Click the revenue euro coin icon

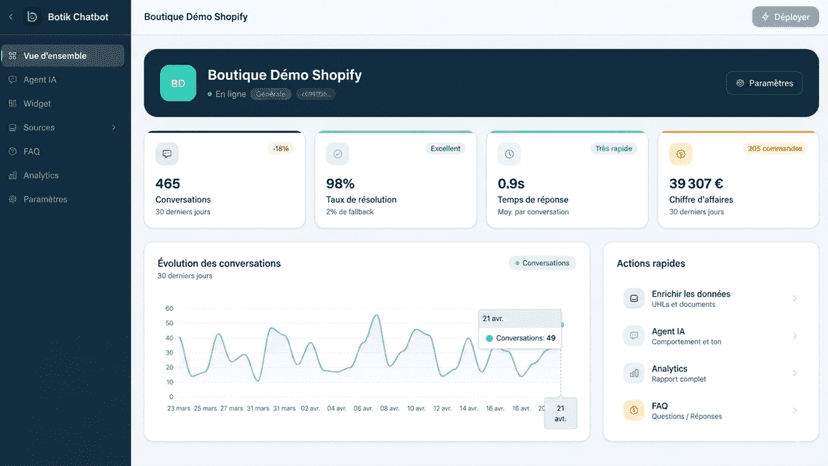pyautogui.click(x=681, y=154)
